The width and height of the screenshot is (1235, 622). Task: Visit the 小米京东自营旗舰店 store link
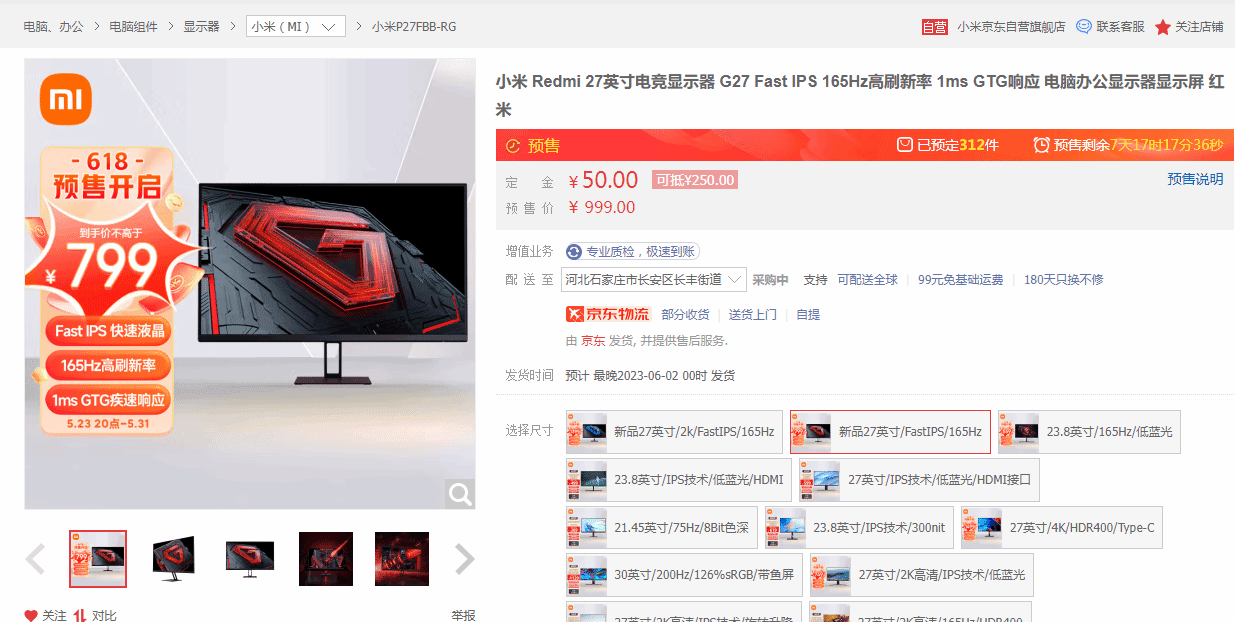pyautogui.click(x=1010, y=27)
